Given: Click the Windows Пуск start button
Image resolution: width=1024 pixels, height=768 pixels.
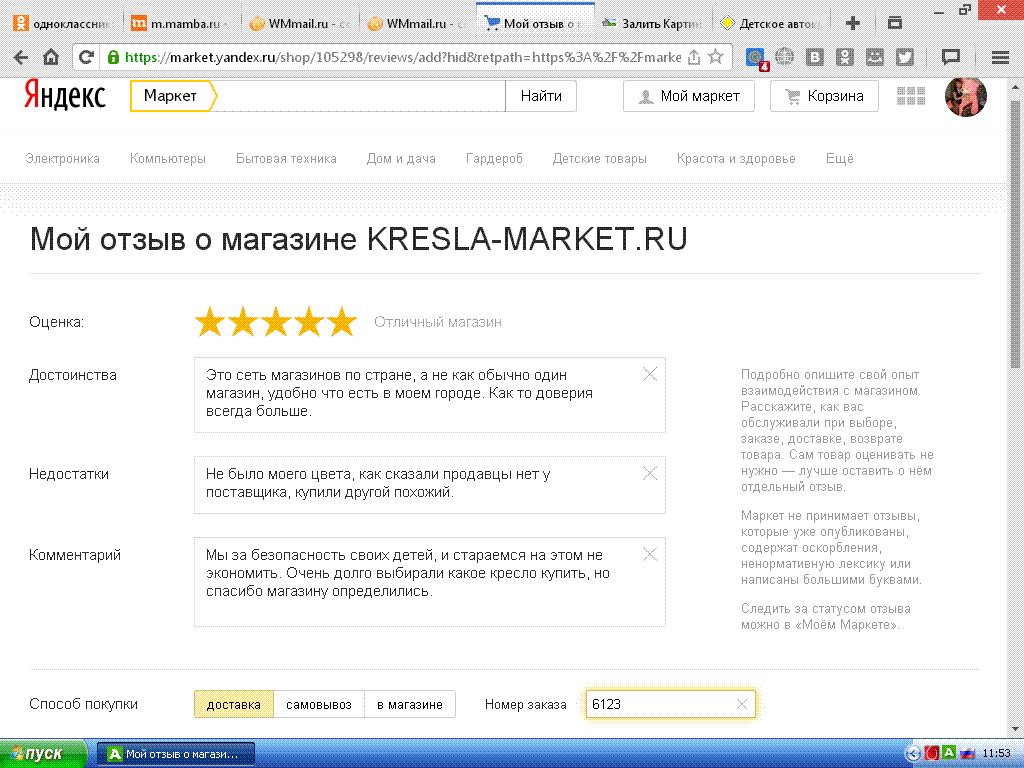Looking at the screenshot, I should click(43, 754).
